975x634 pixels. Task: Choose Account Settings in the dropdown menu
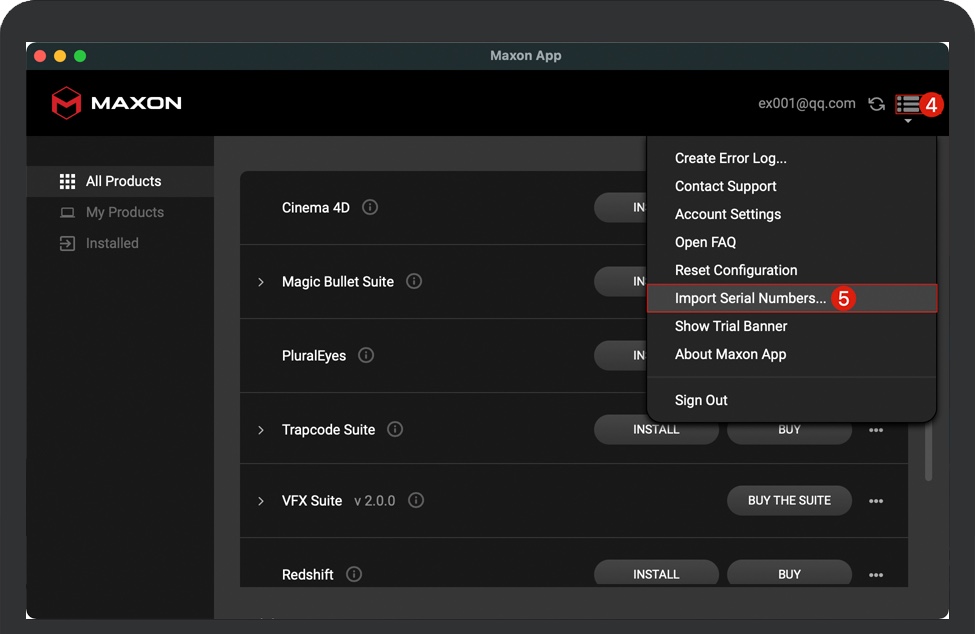point(728,214)
